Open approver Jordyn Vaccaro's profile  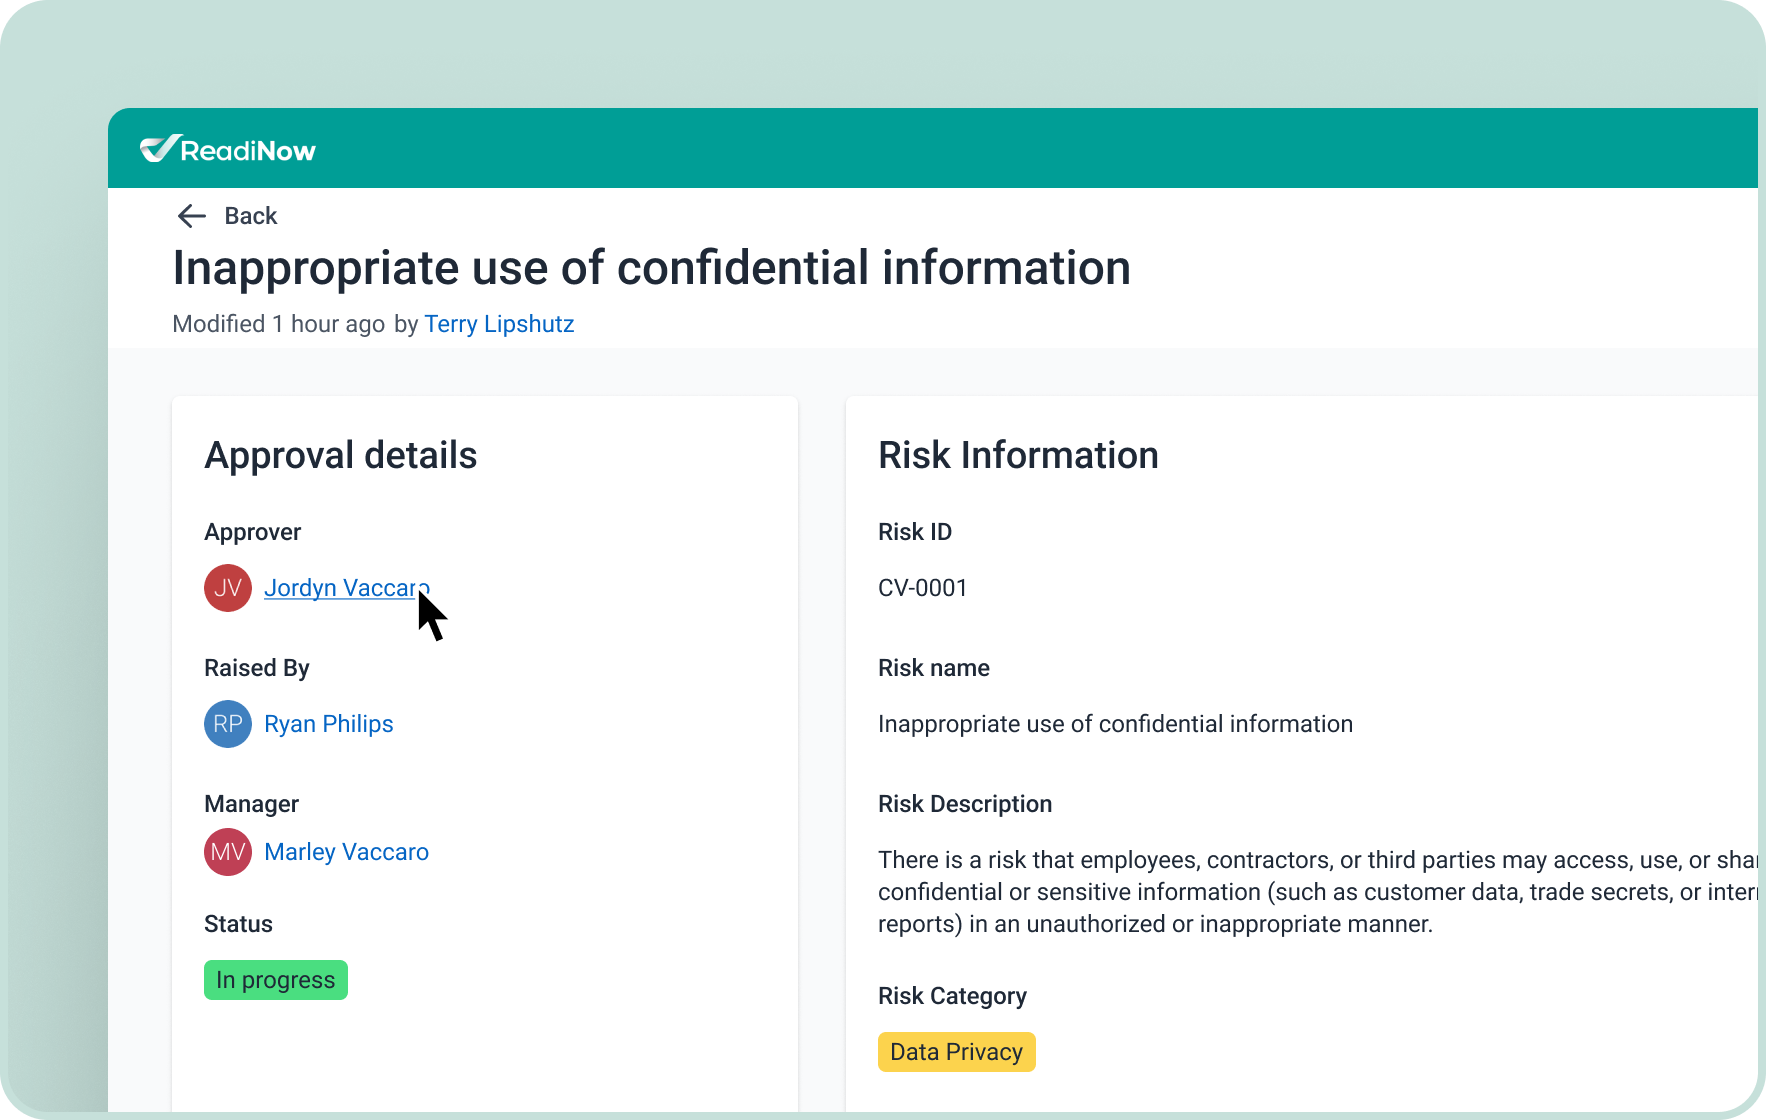(340, 588)
